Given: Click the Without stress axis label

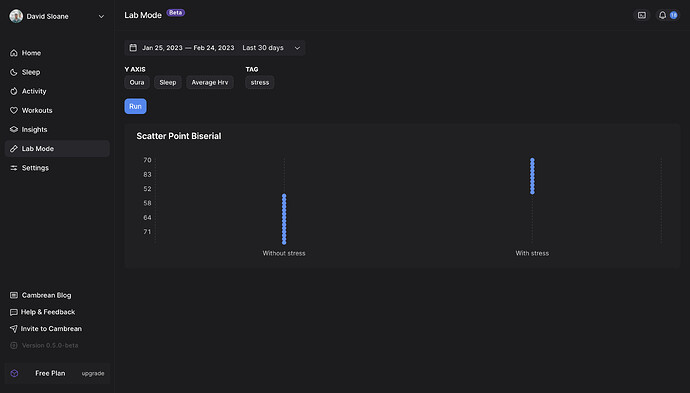Looking at the screenshot, I should pos(284,253).
